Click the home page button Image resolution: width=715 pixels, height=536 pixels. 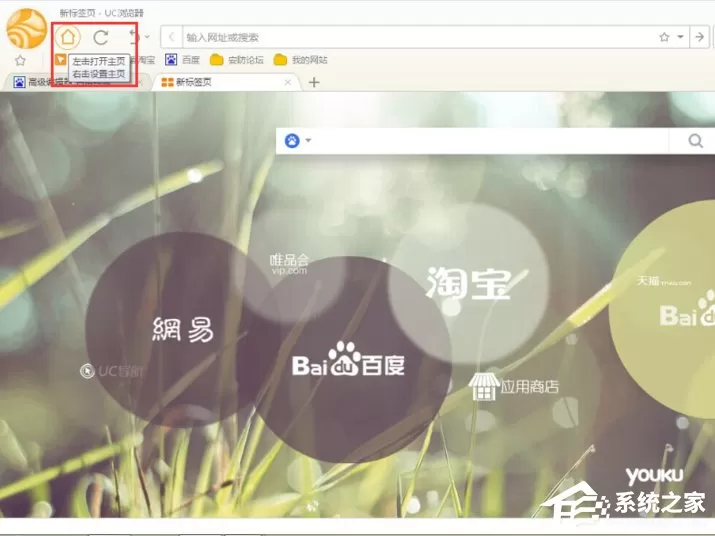point(67,37)
